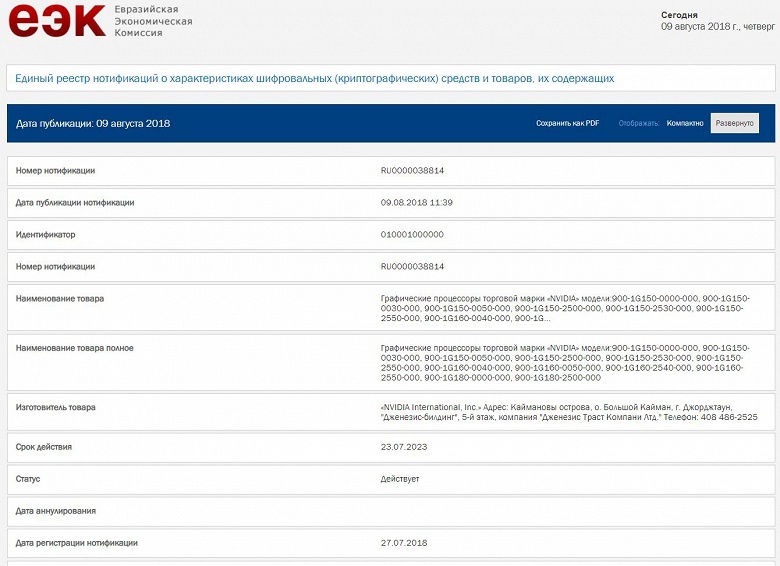Click the Статус value Действует

(x=400, y=479)
